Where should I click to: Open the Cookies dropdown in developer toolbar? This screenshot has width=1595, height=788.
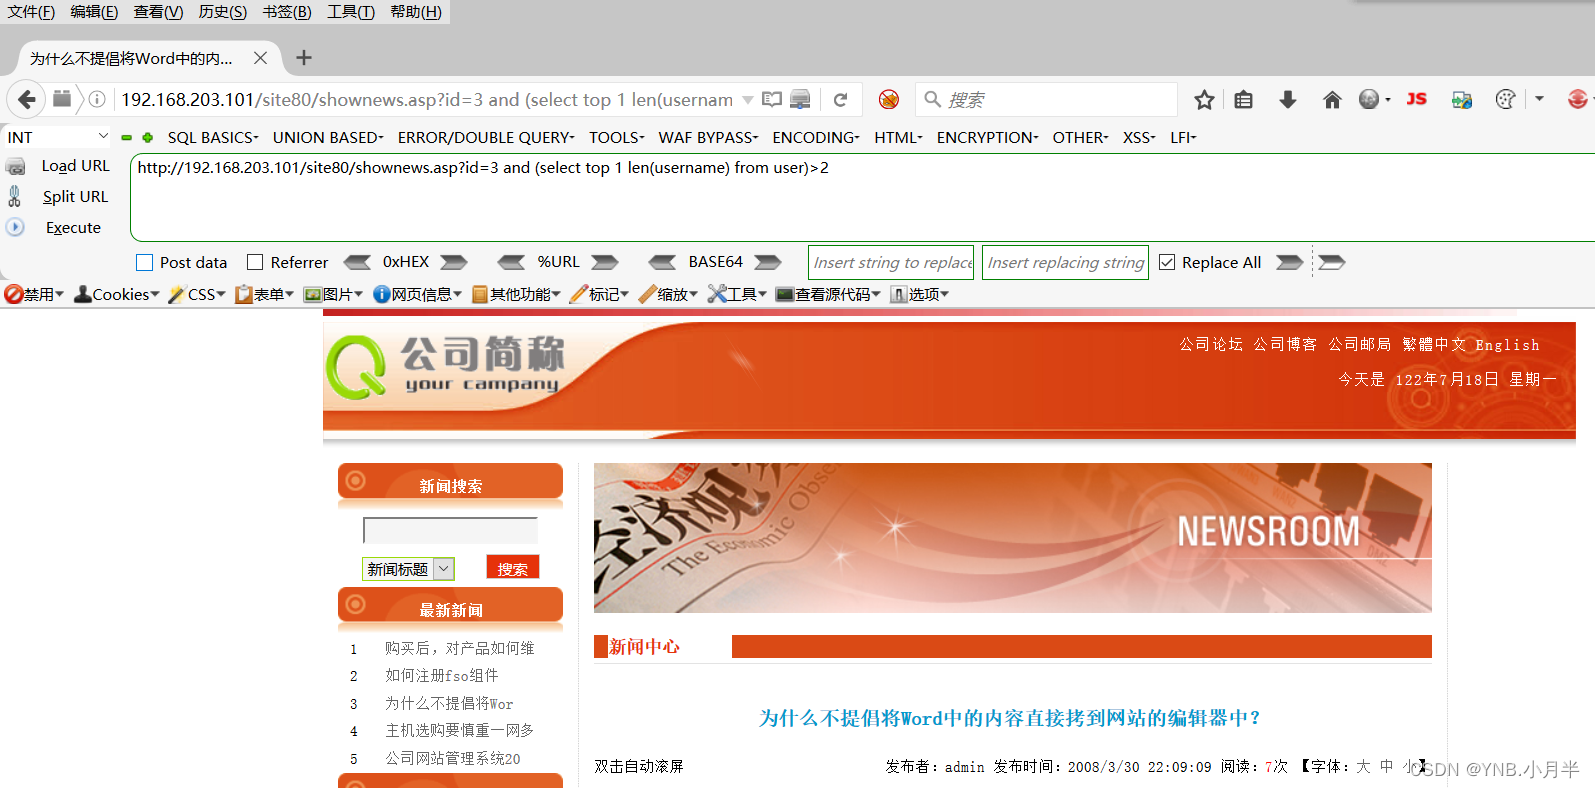coord(117,294)
